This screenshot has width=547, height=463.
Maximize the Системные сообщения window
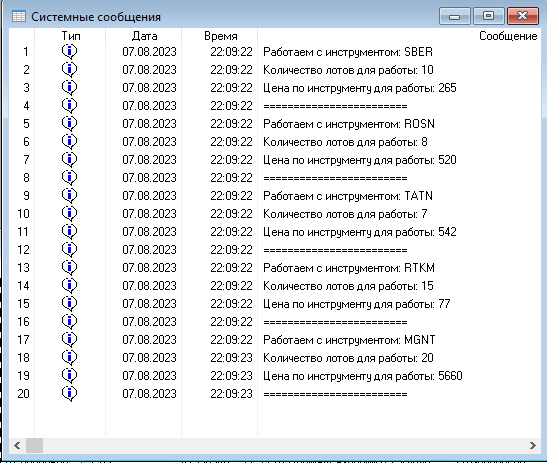point(488,16)
